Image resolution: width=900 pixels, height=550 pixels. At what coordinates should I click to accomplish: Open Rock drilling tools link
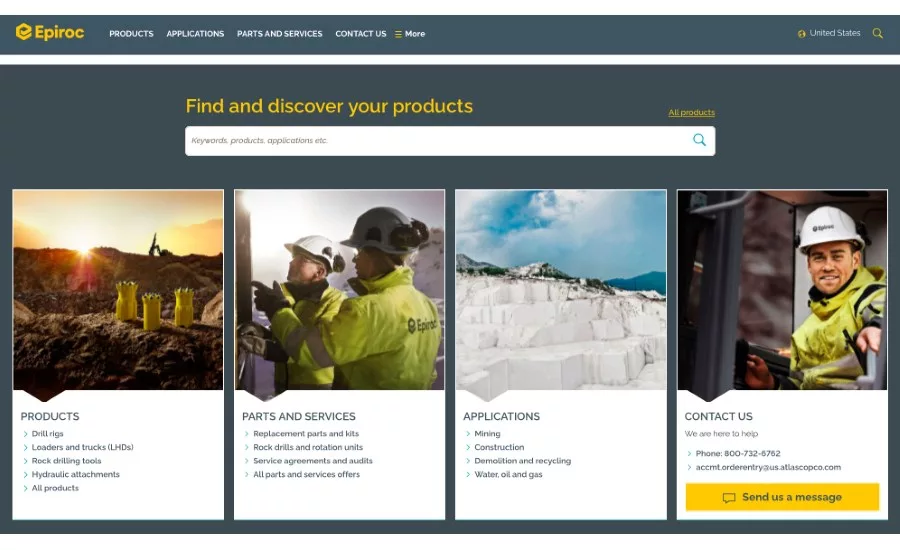pos(66,461)
